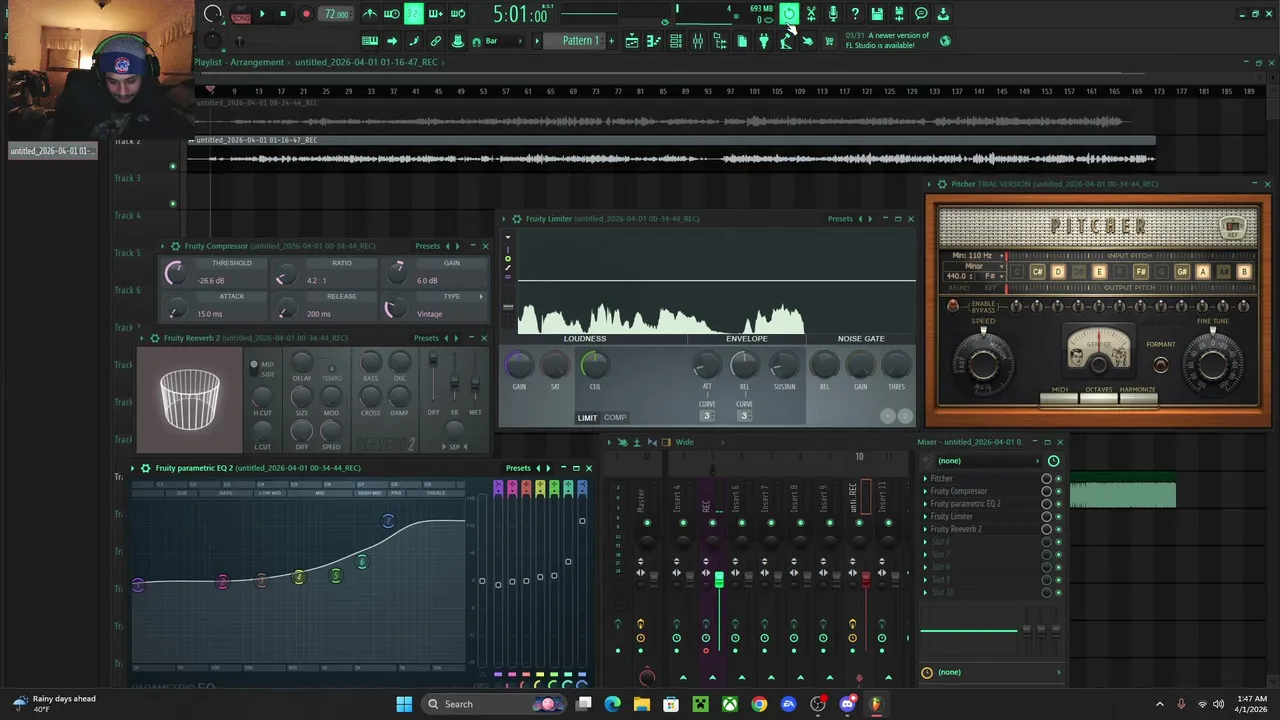1280x720 pixels.
Task: Toggle the link/chain icon in toolbar
Action: click(436, 41)
